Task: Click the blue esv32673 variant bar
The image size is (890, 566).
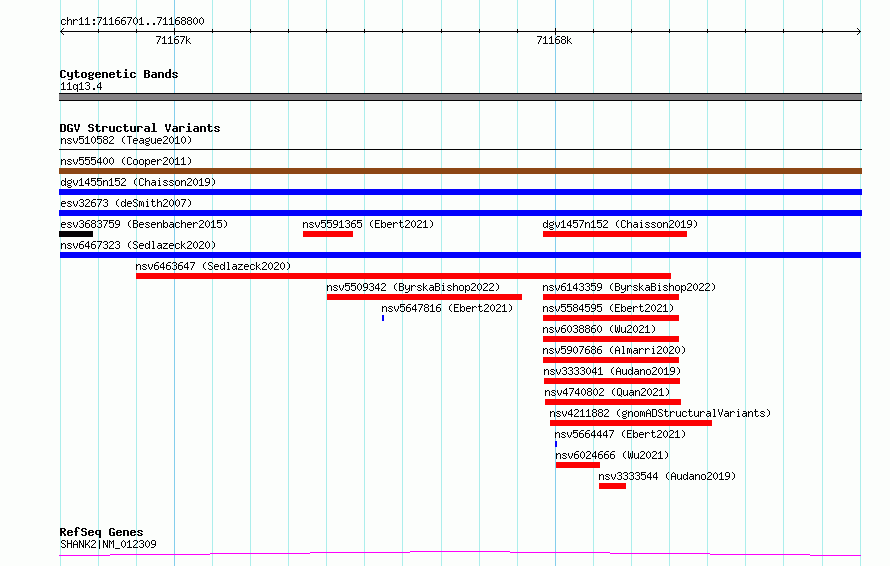Action: tap(460, 213)
